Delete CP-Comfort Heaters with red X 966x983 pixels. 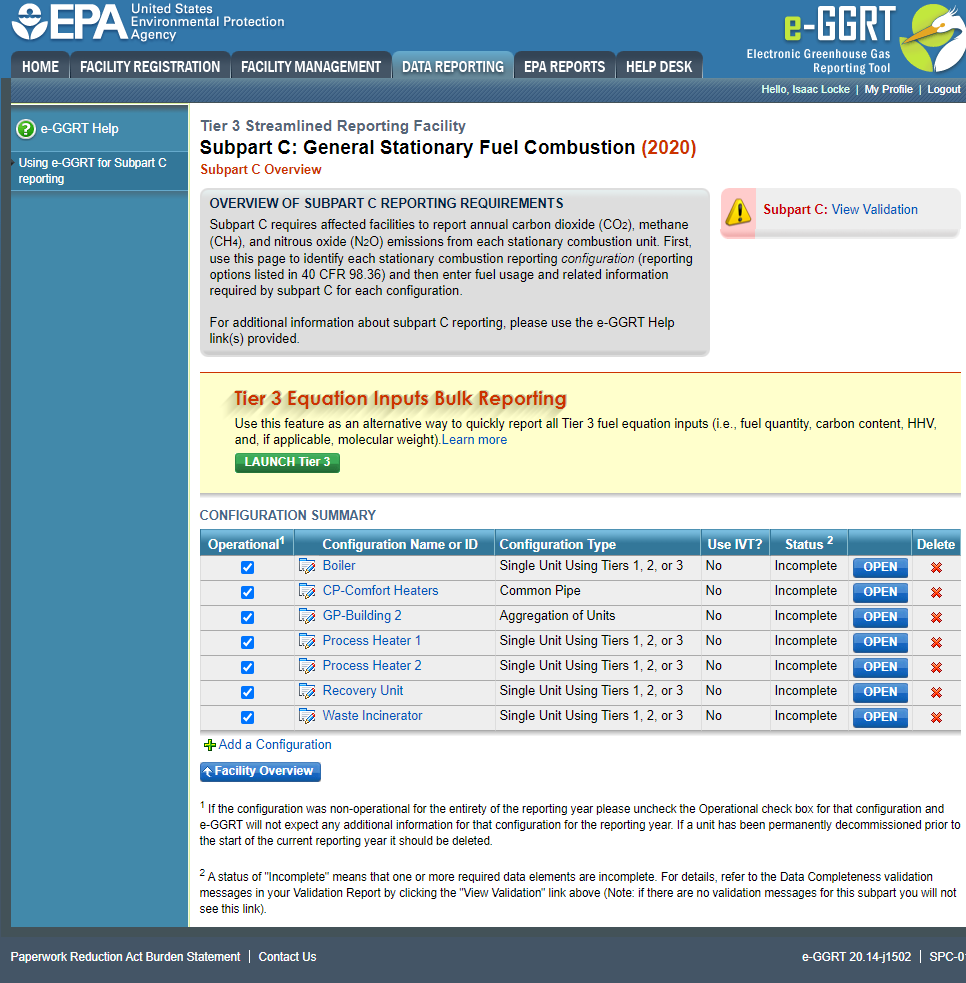[937, 592]
